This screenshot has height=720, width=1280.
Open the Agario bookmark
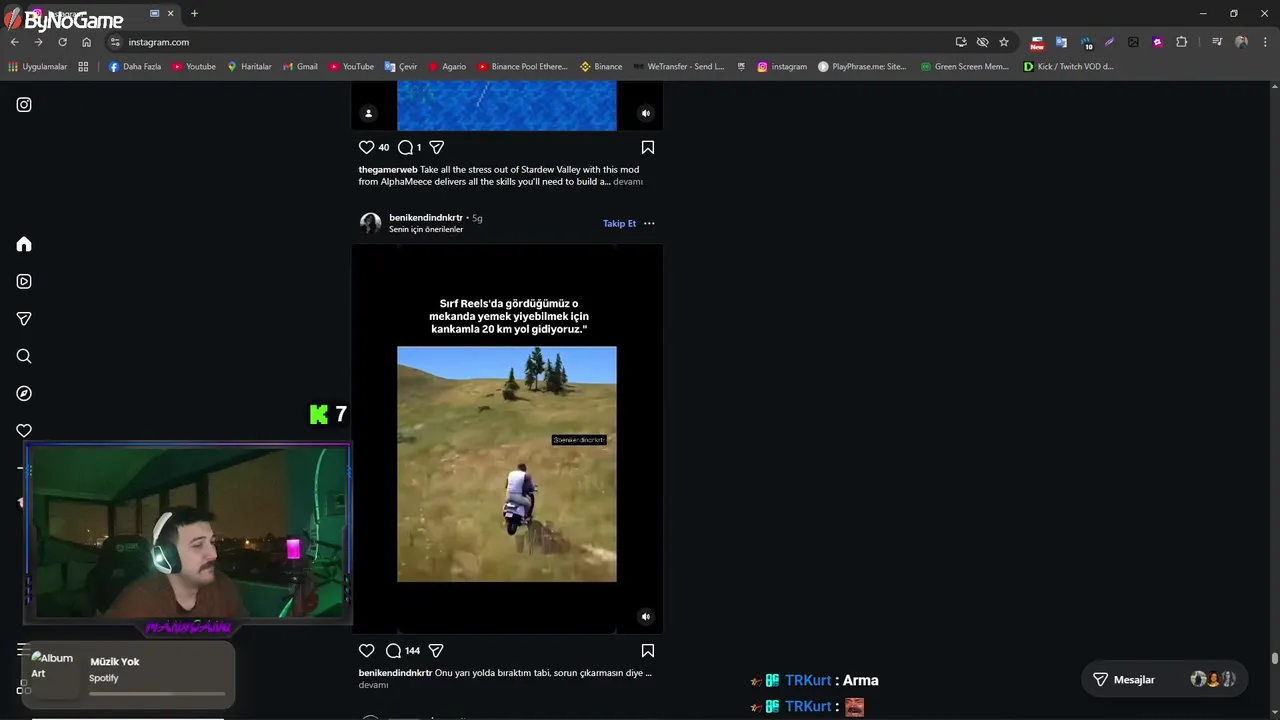pyautogui.click(x=447, y=67)
